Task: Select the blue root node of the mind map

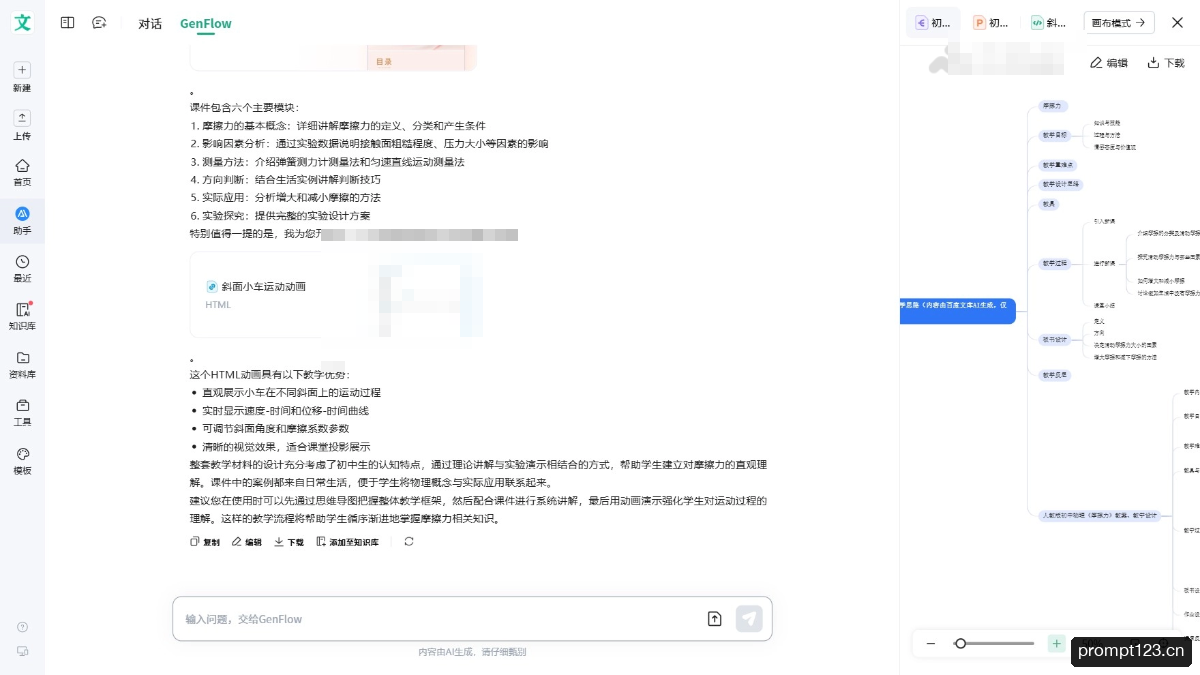Action: [958, 311]
